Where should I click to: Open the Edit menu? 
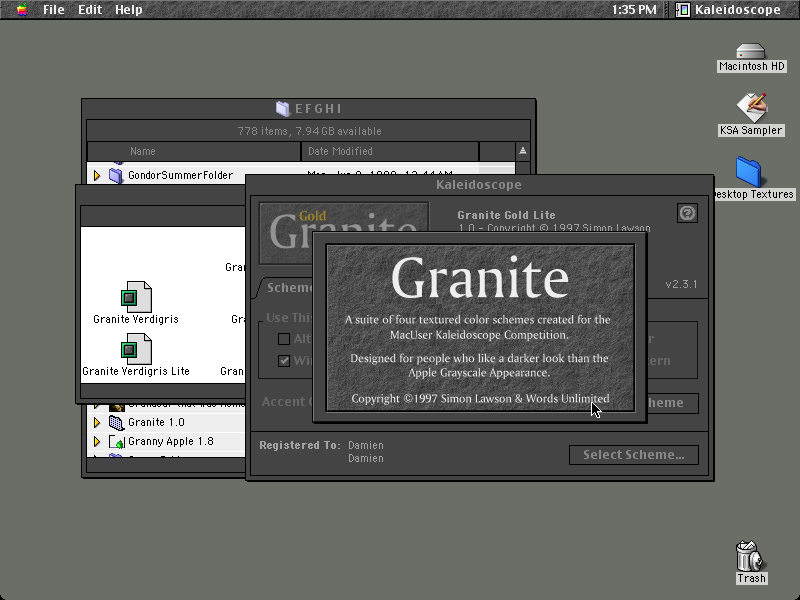coord(90,9)
